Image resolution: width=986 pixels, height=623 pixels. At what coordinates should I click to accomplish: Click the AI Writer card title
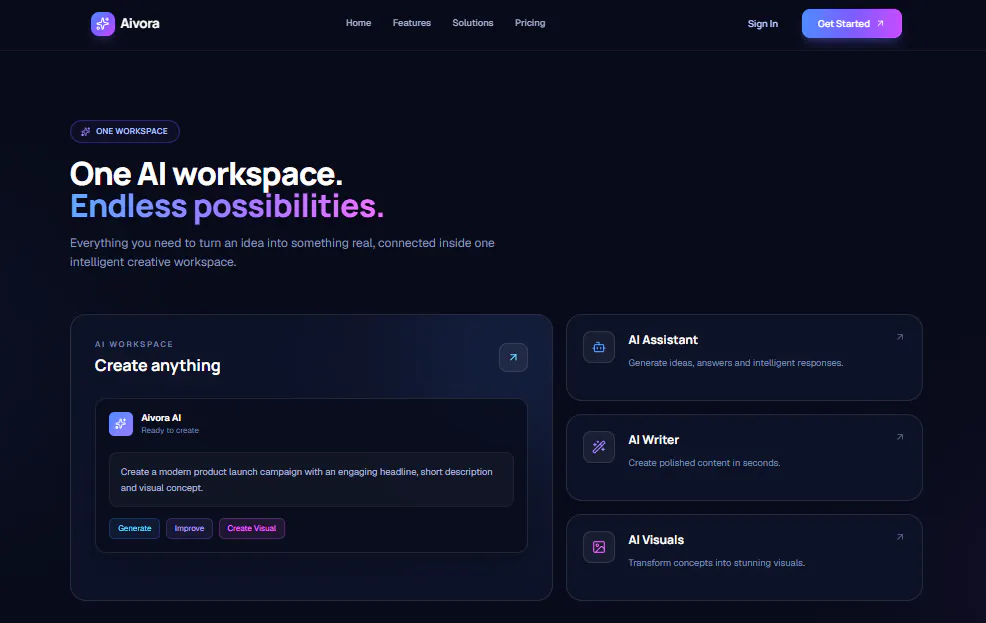coord(653,440)
